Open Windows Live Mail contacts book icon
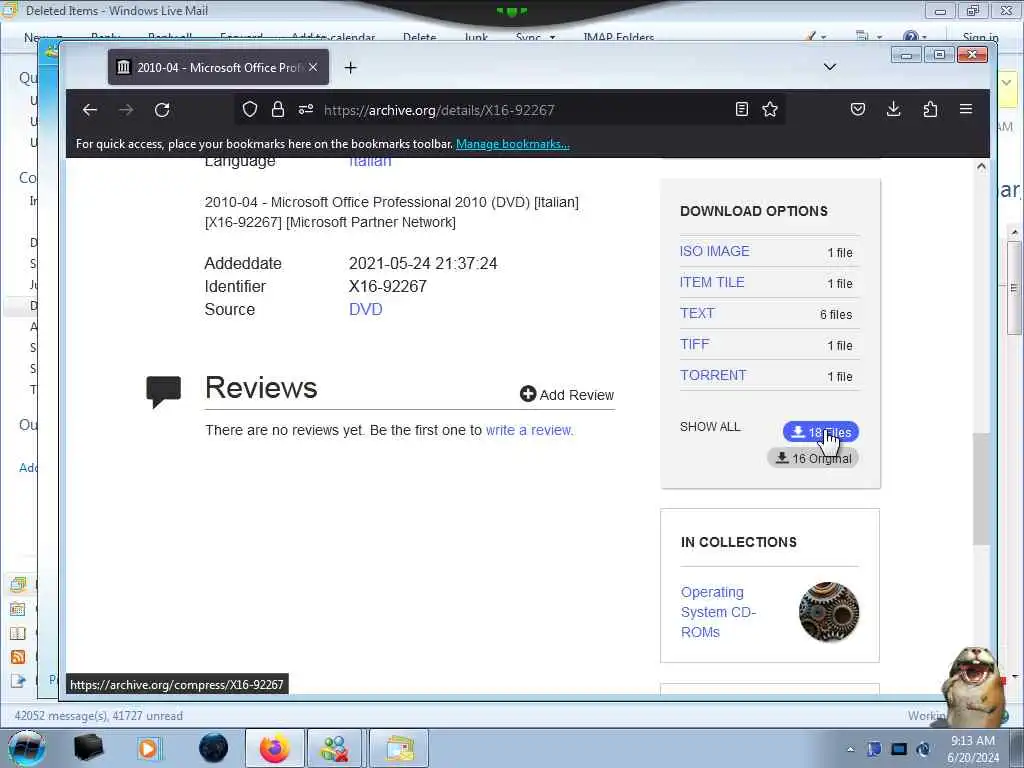Viewport: 1024px width, 768px height. click(18, 633)
